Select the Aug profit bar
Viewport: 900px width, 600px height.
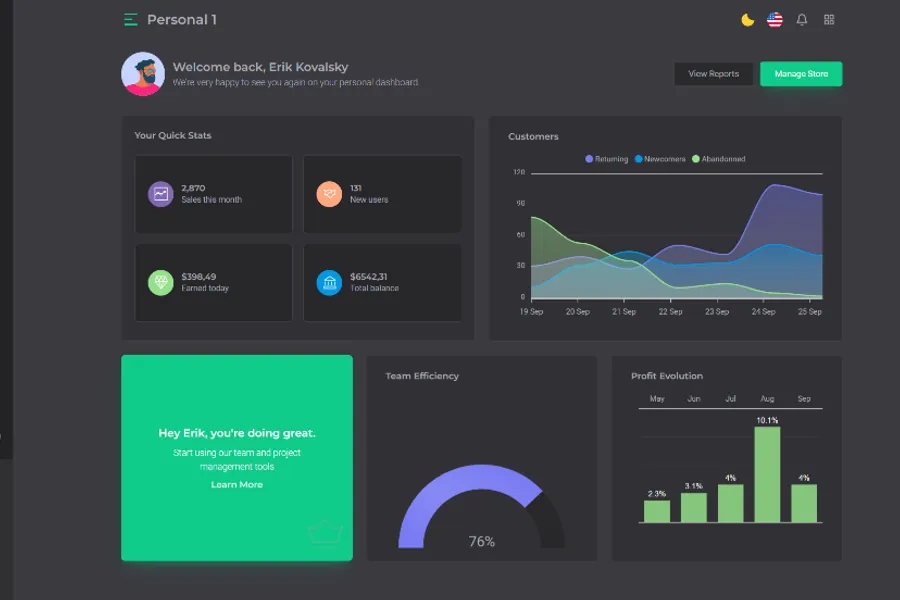[x=767, y=474]
